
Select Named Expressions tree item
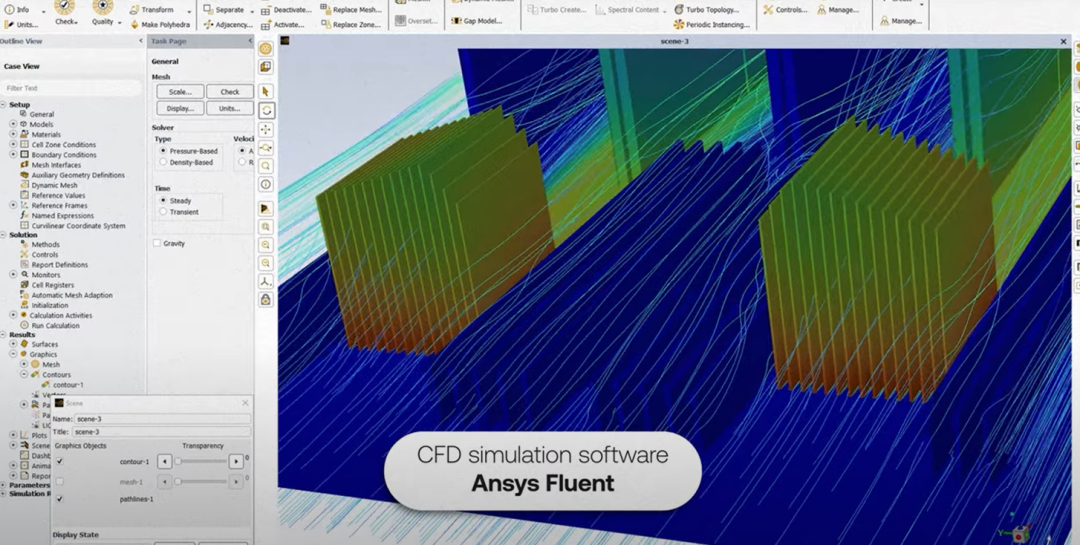click(x=62, y=216)
